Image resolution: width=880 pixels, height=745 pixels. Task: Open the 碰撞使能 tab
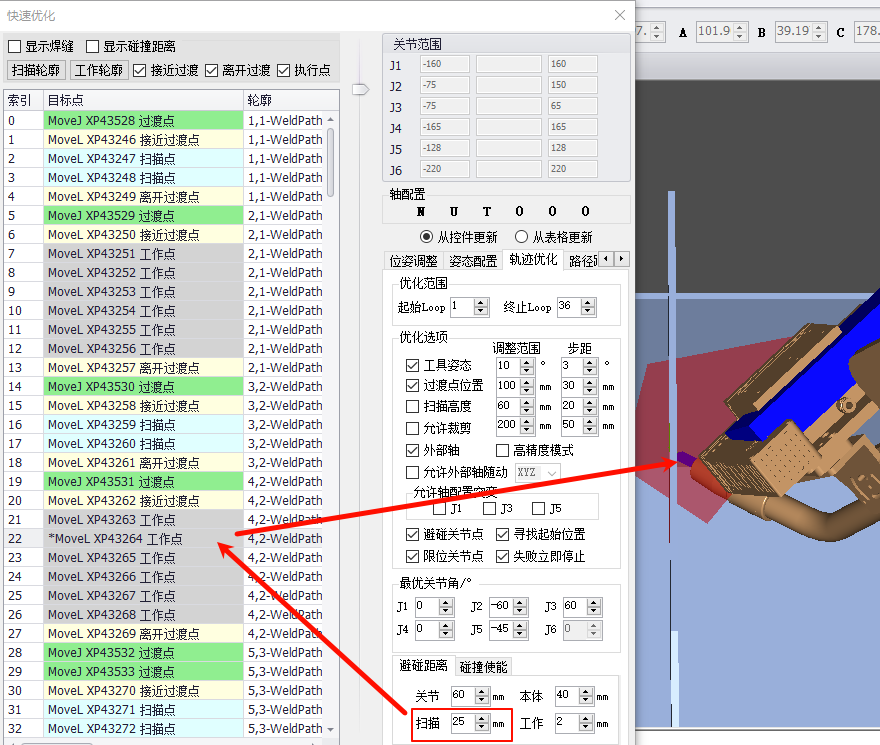[484, 667]
